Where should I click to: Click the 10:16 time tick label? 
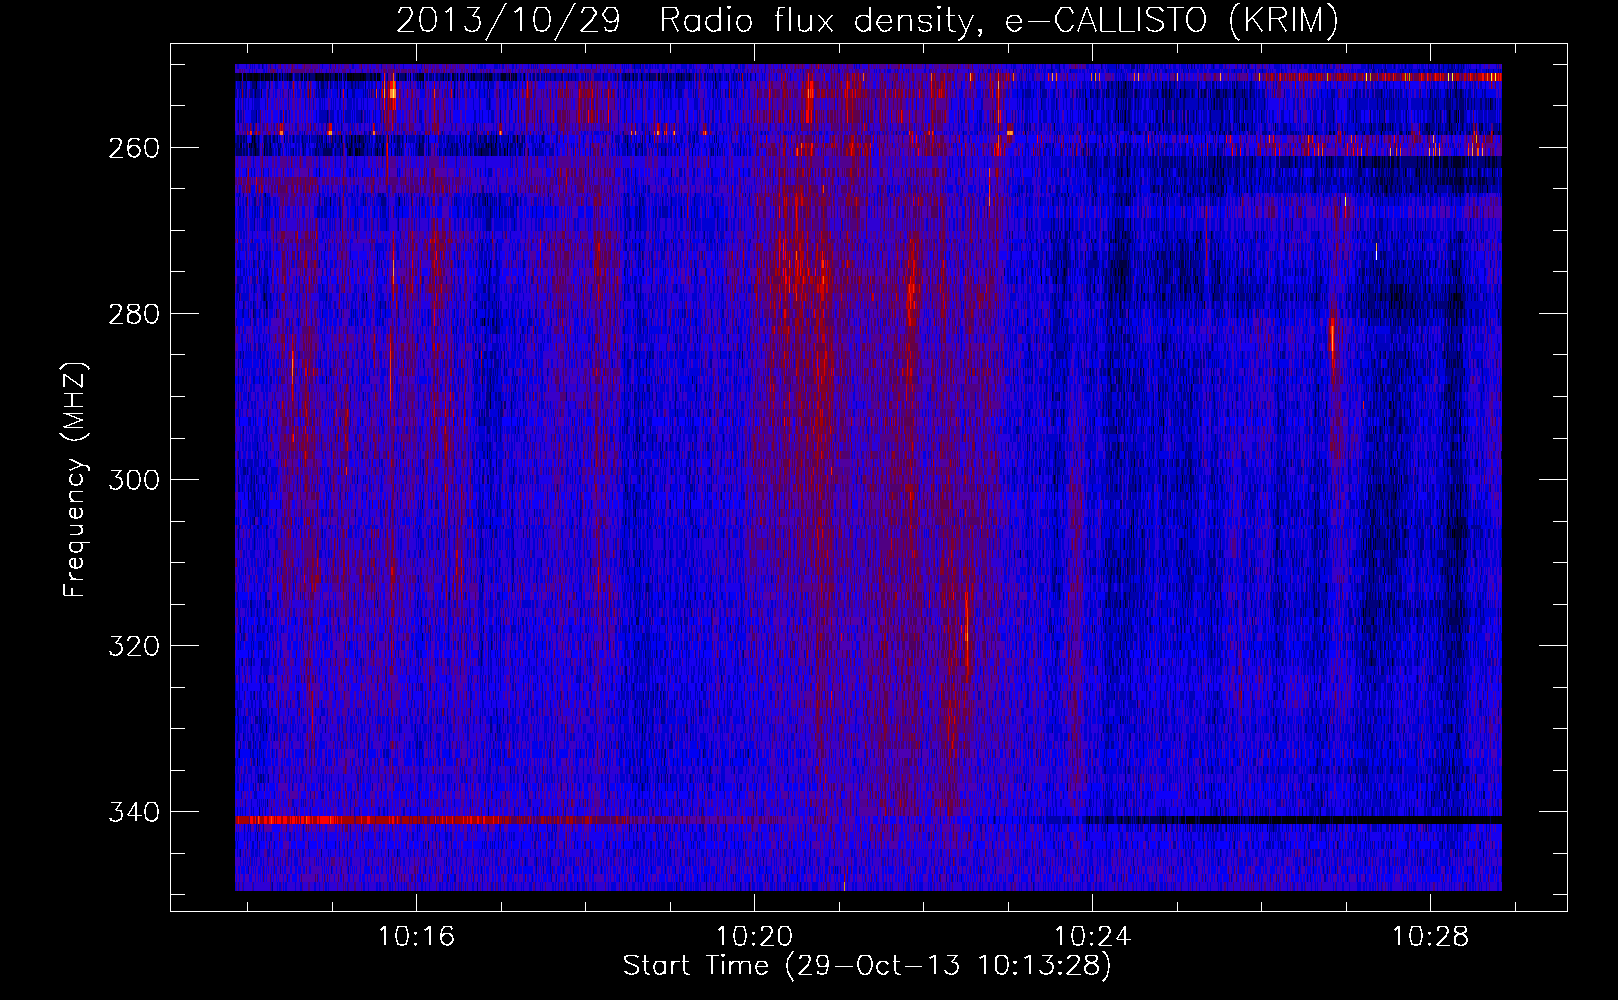[x=416, y=936]
